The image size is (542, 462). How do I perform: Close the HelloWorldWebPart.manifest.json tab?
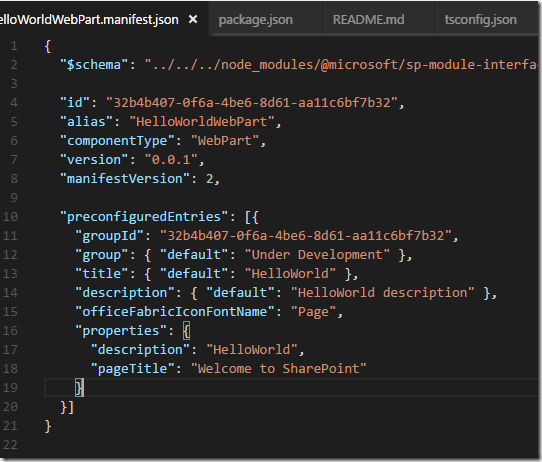coord(193,19)
